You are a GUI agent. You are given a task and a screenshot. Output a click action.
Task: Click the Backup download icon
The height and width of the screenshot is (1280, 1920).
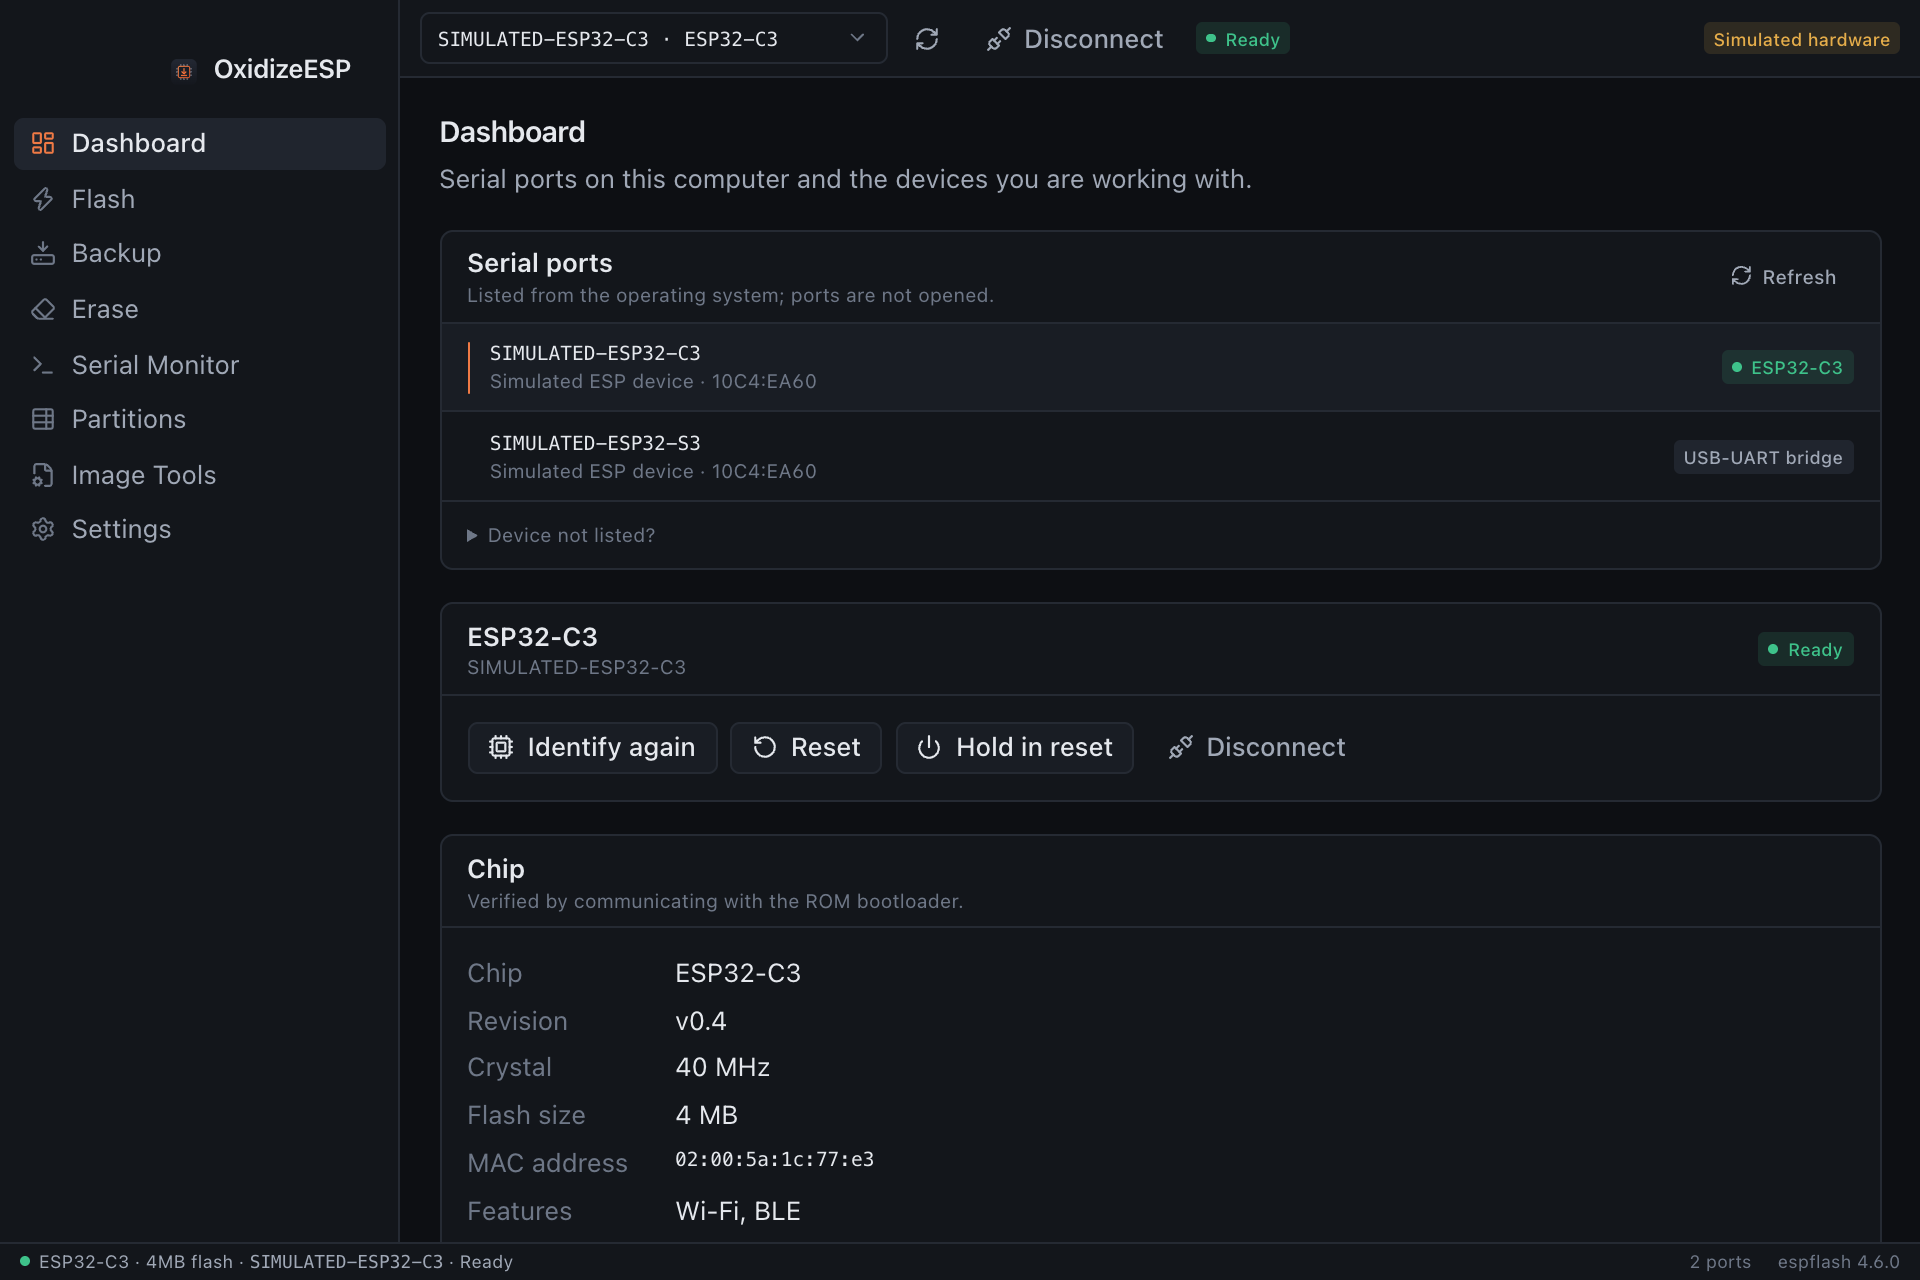pos(43,253)
